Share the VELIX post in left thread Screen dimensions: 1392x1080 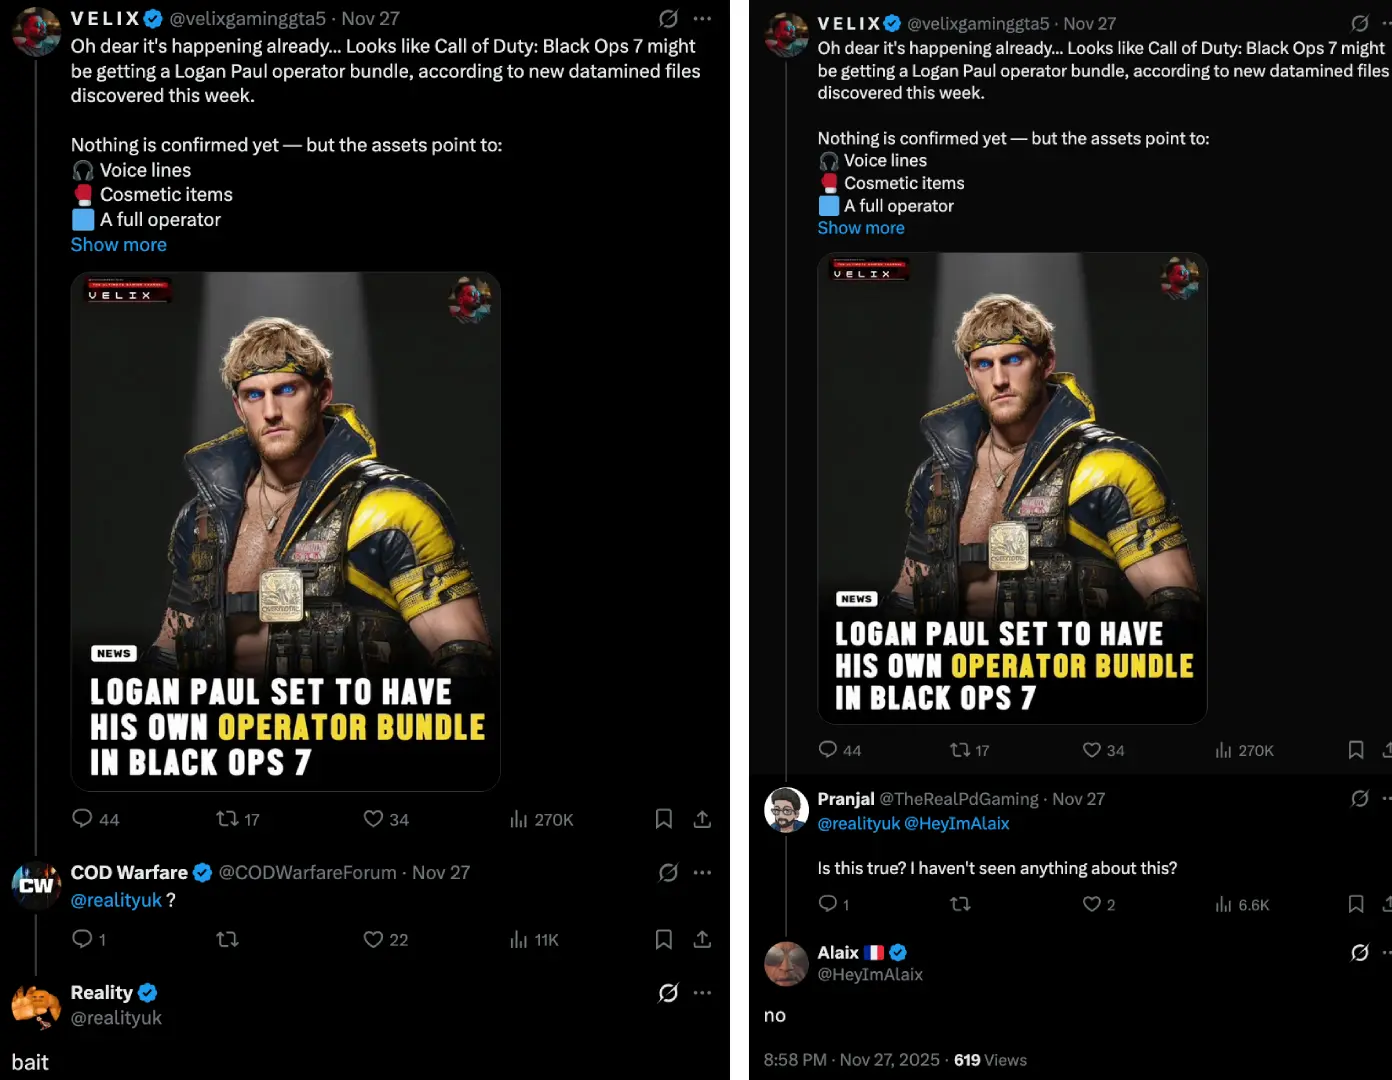tap(702, 819)
